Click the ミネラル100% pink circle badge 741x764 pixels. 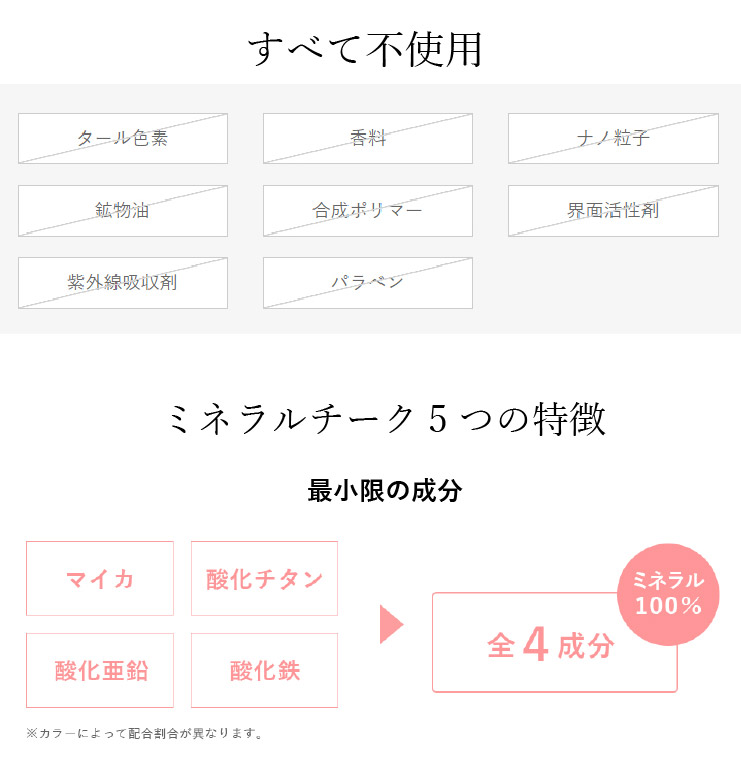point(668,594)
